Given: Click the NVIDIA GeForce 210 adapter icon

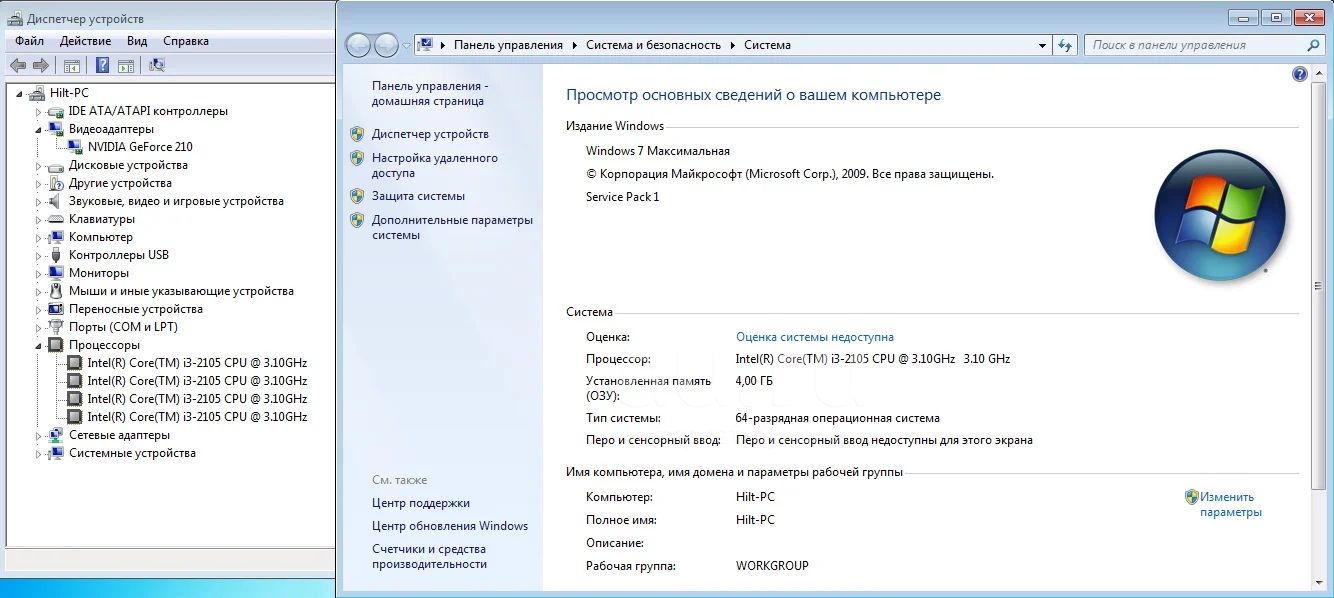Looking at the screenshot, I should [76, 147].
